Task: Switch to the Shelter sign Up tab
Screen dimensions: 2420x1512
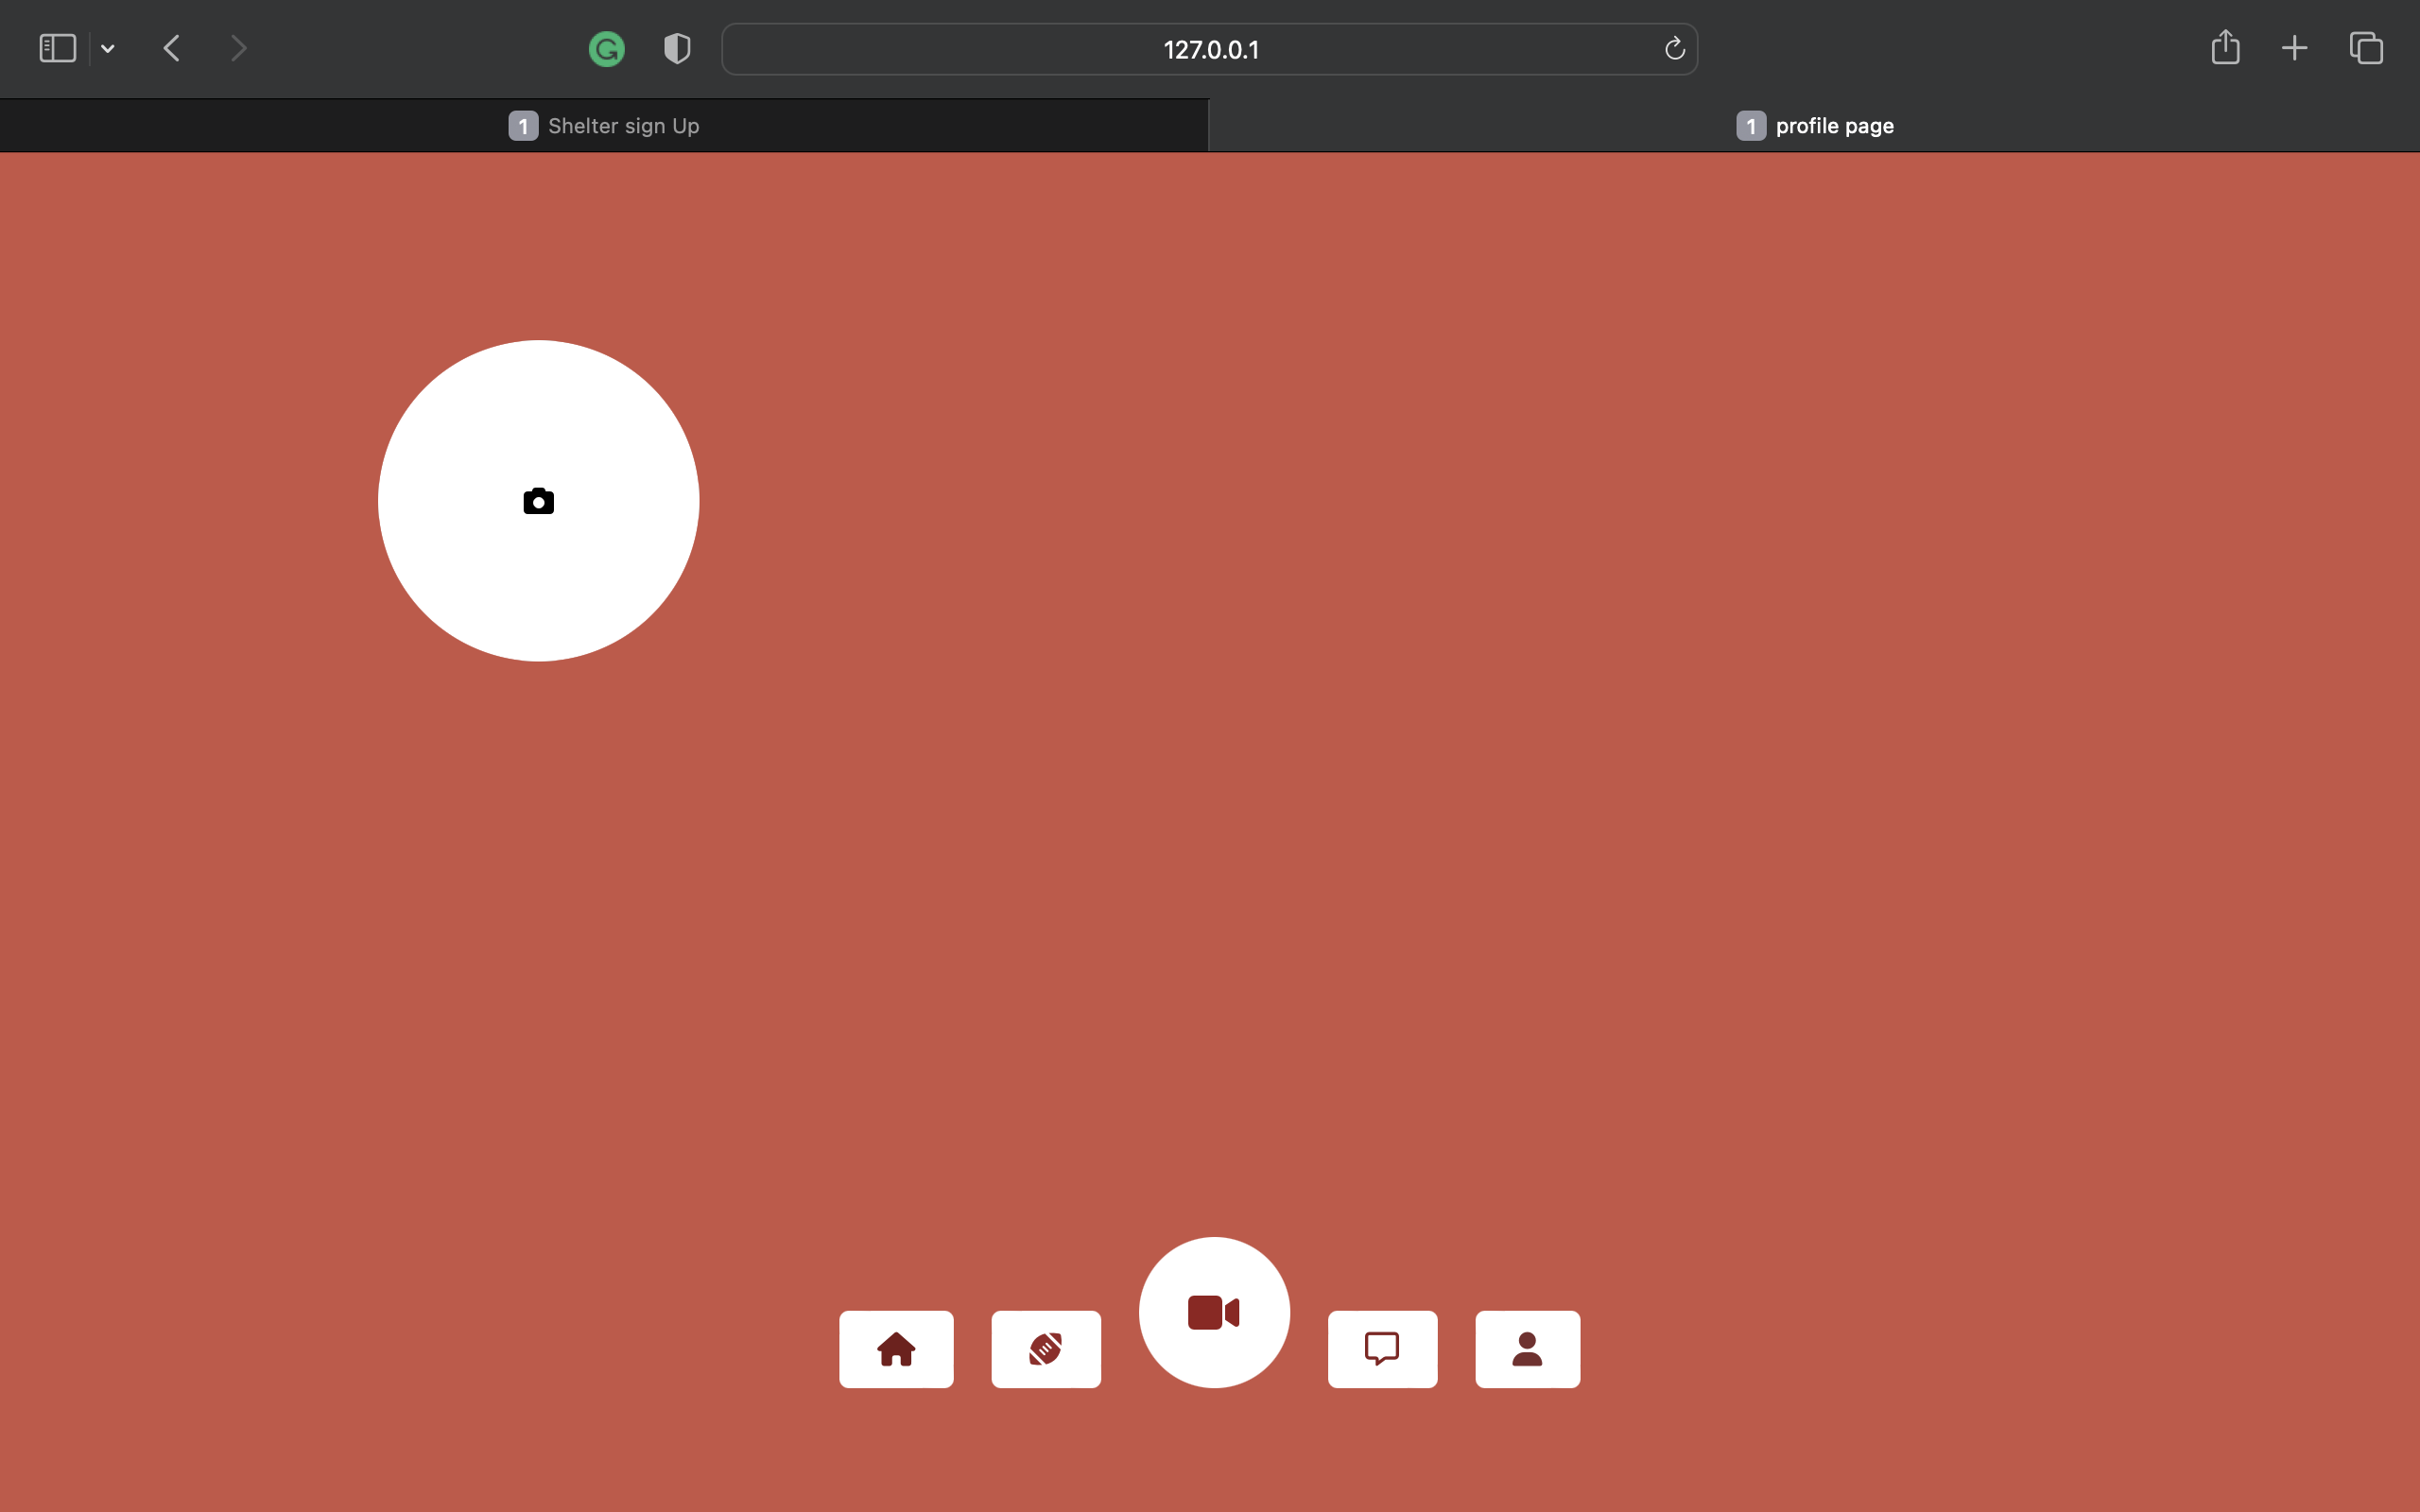Action: pyautogui.click(x=604, y=126)
